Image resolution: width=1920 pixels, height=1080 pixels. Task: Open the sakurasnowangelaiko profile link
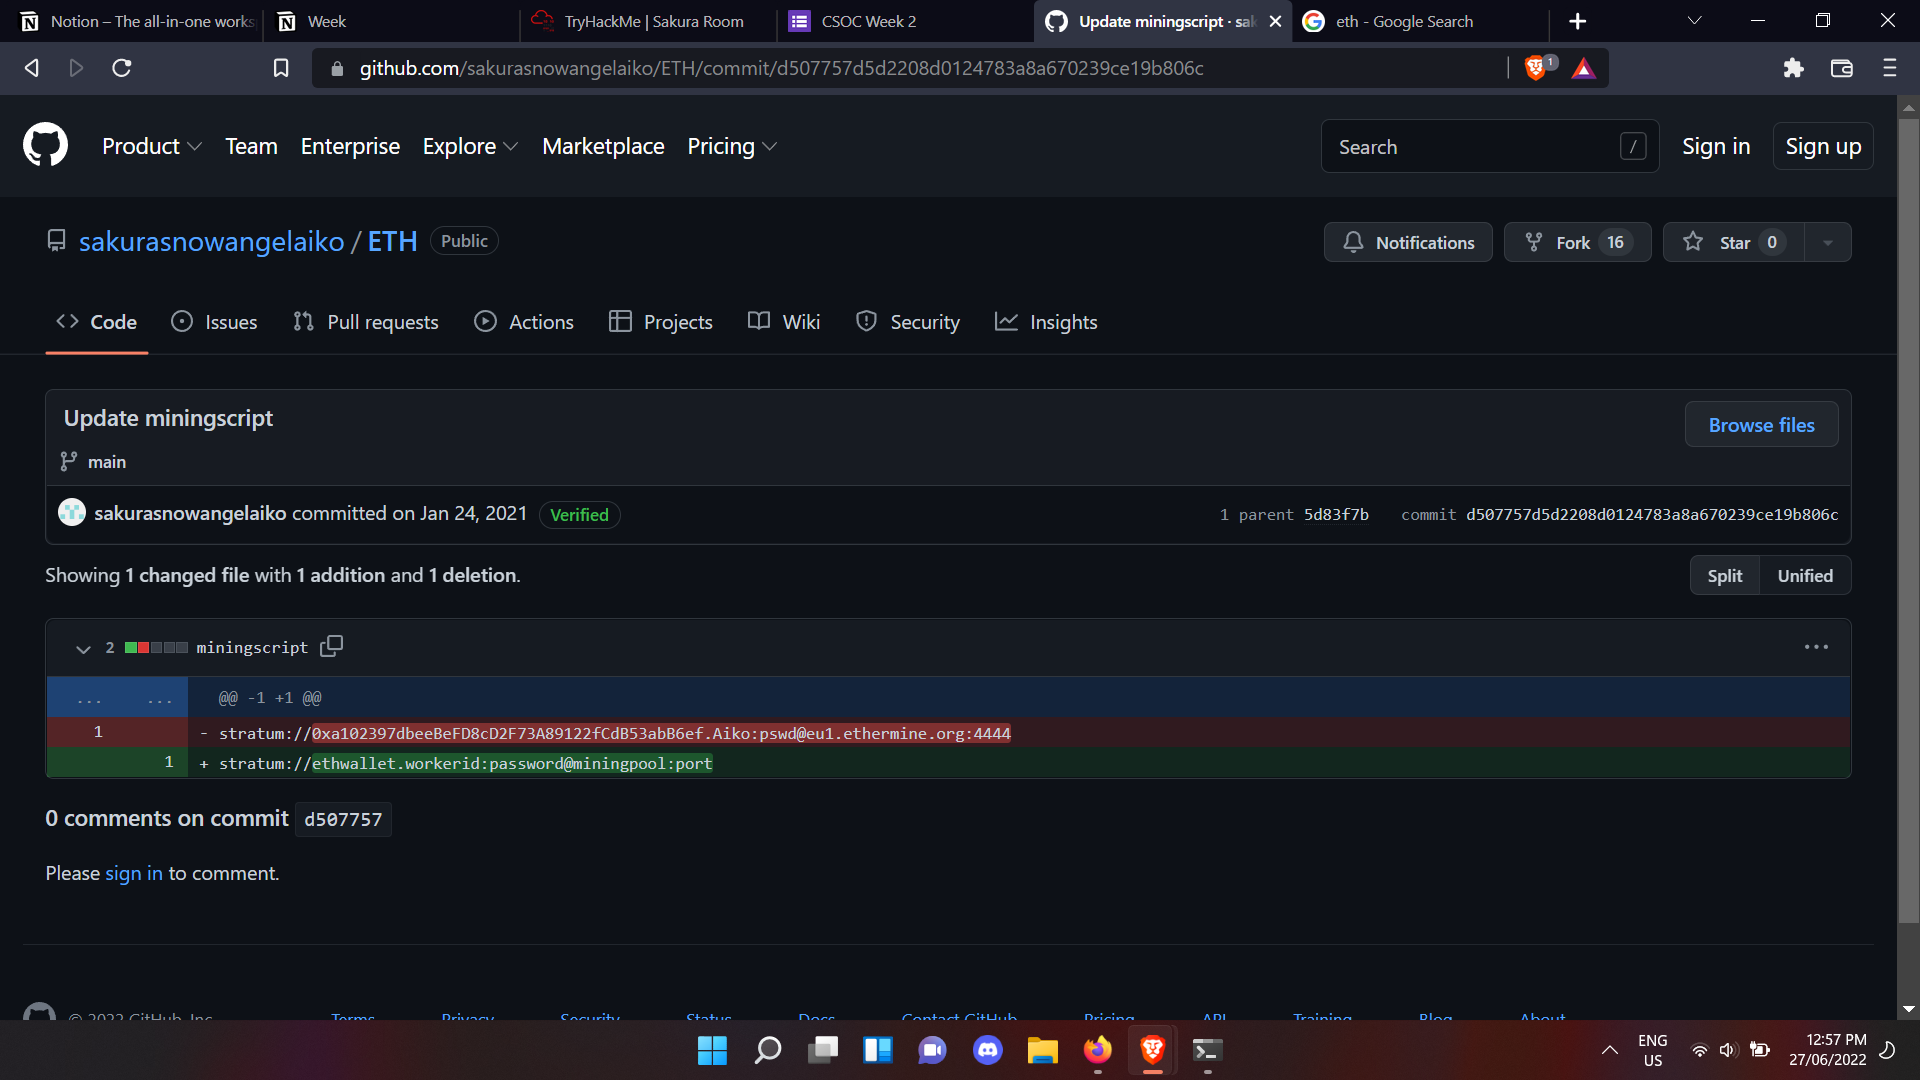(x=212, y=241)
